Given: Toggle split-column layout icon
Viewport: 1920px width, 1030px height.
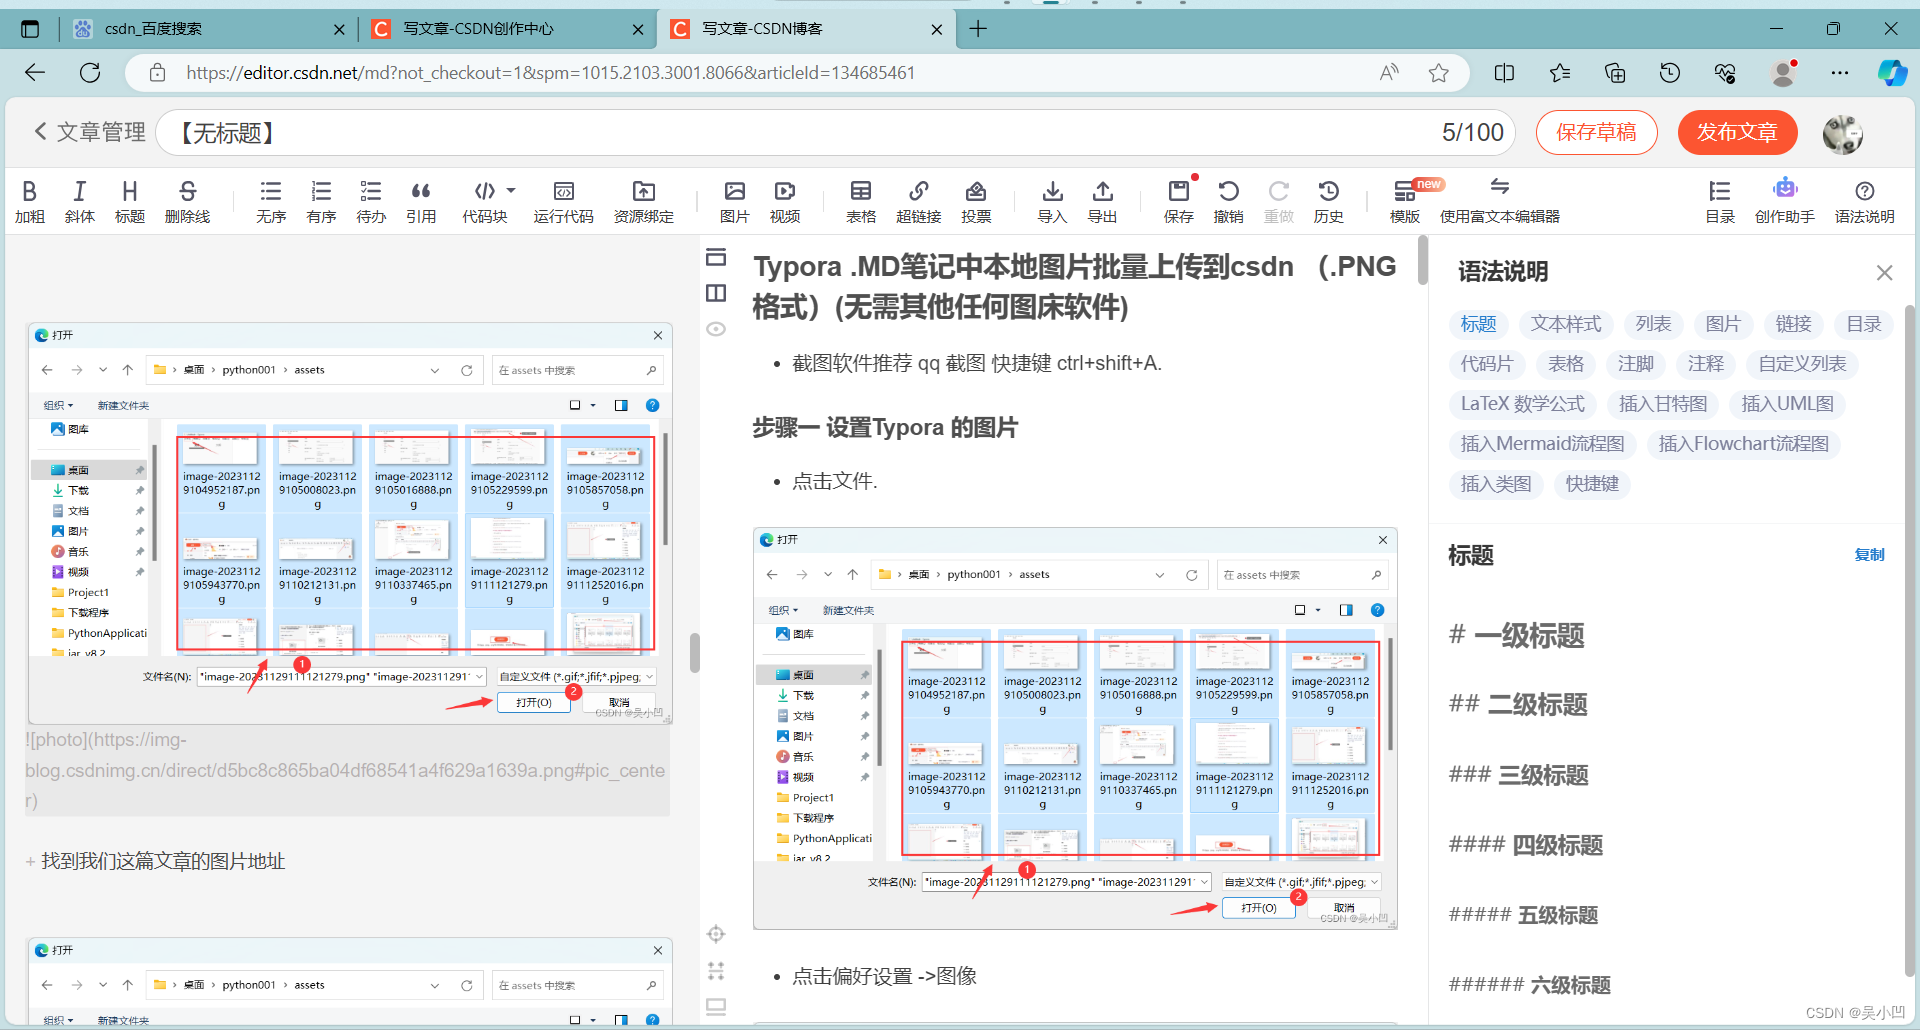Looking at the screenshot, I should click(x=716, y=293).
